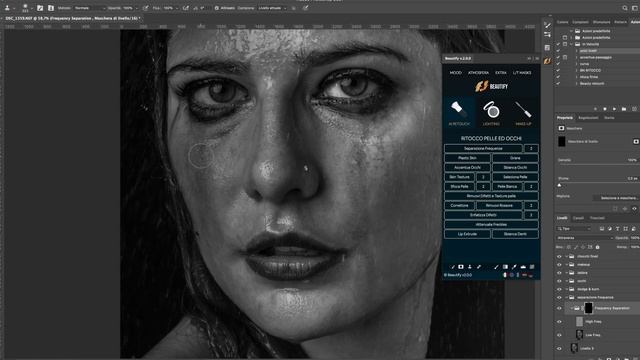Click the Italian flag language icon in Beautify
640x360 pixels.
point(505,275)
